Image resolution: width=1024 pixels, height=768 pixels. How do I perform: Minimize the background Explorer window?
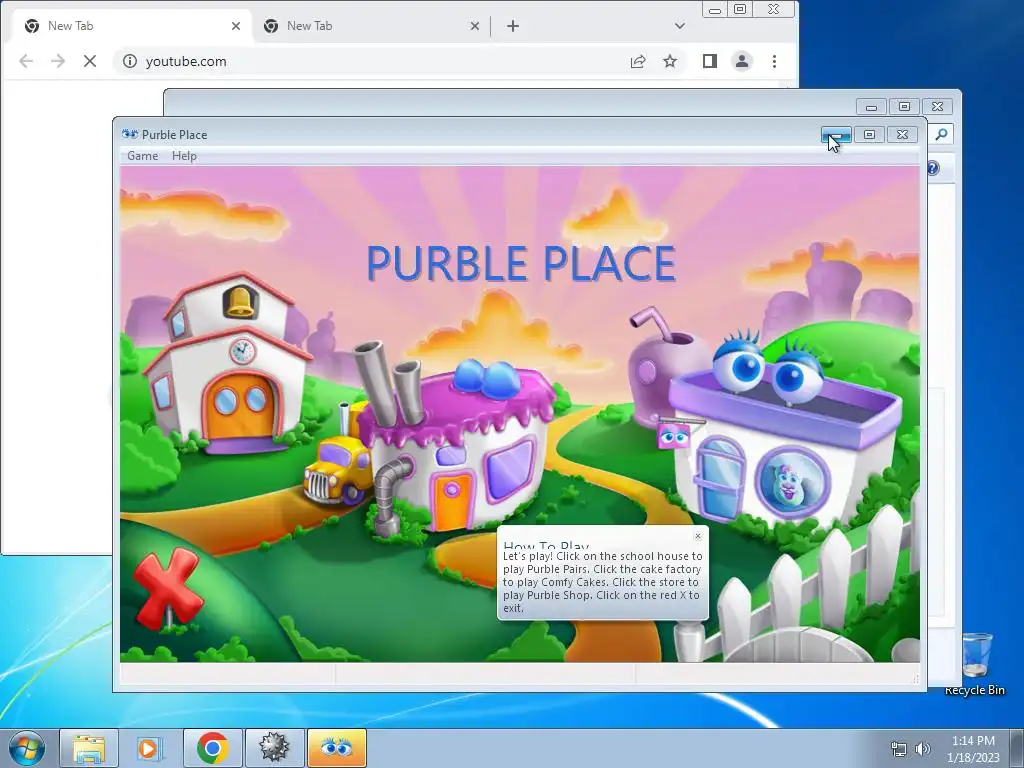click(x=871, y=106)
